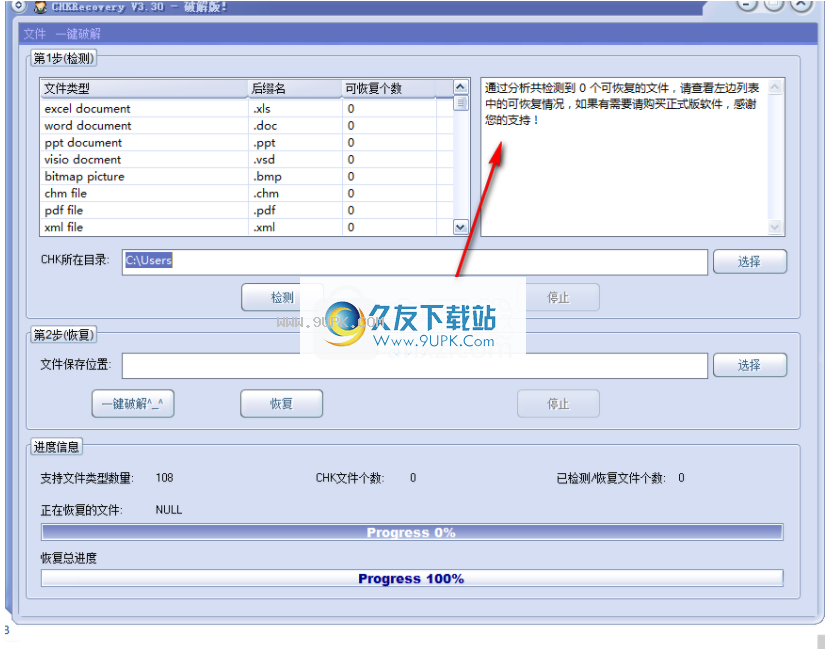
Task: Click the 检测 button
Action: click(281, 298)
